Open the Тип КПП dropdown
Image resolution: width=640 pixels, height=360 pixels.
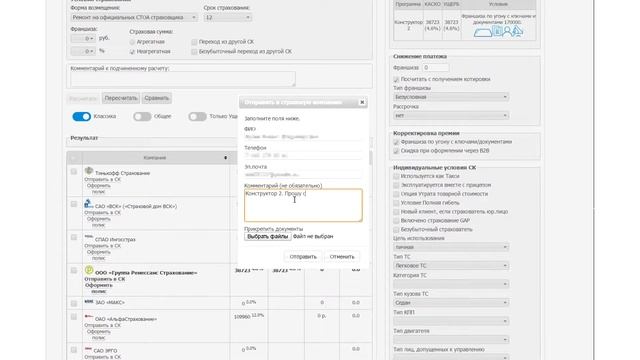click(x=451, y=321)
